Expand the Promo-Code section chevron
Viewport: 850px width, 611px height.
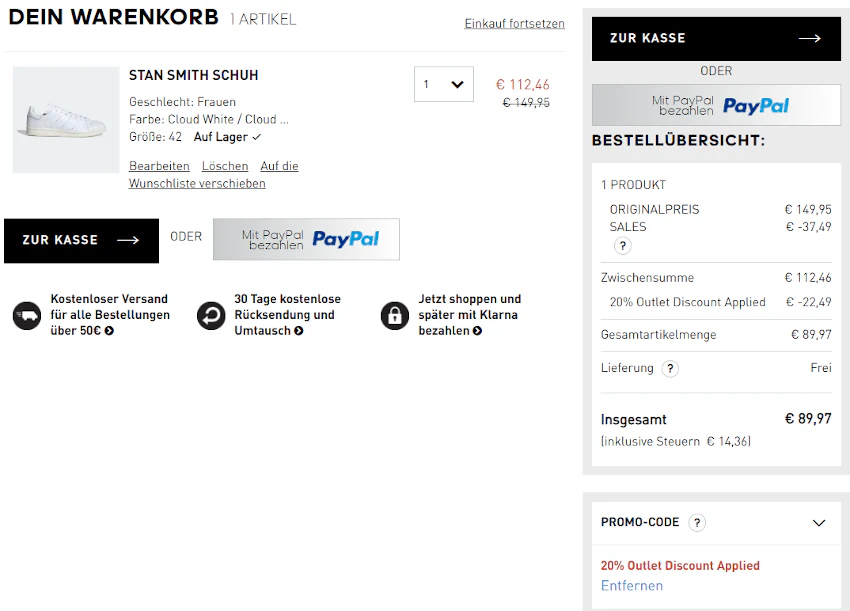pos(819,523)
